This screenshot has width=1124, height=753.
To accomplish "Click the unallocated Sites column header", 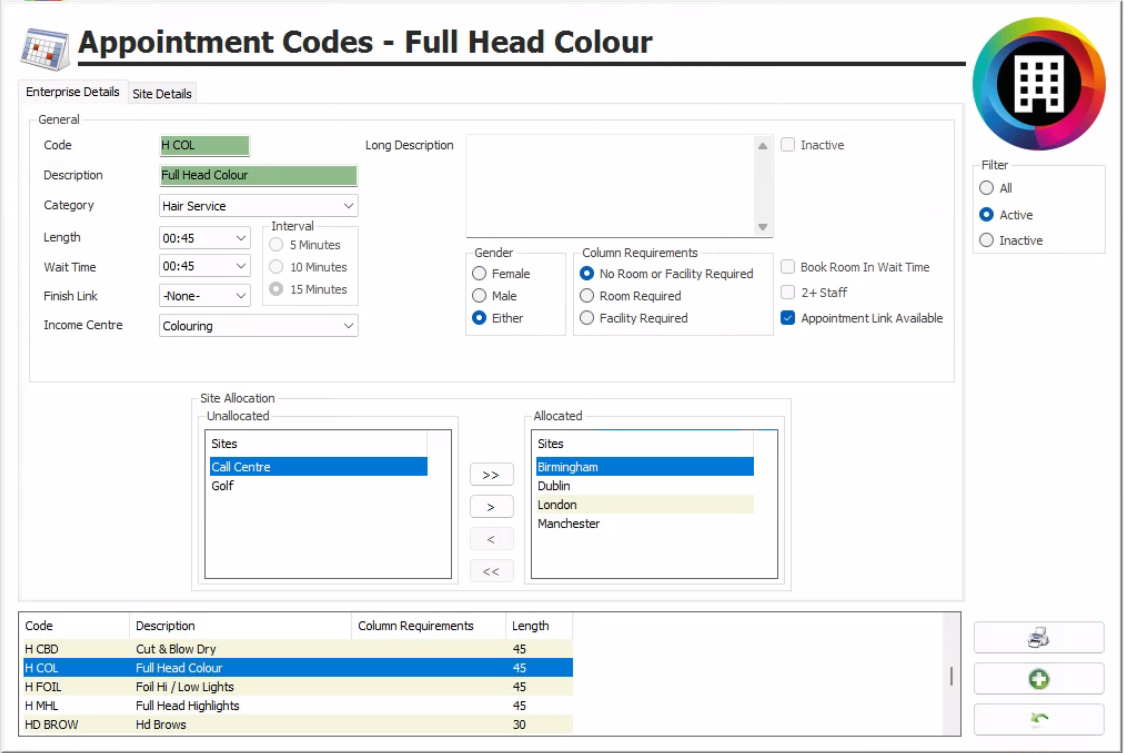I will [x=316, y=444].
